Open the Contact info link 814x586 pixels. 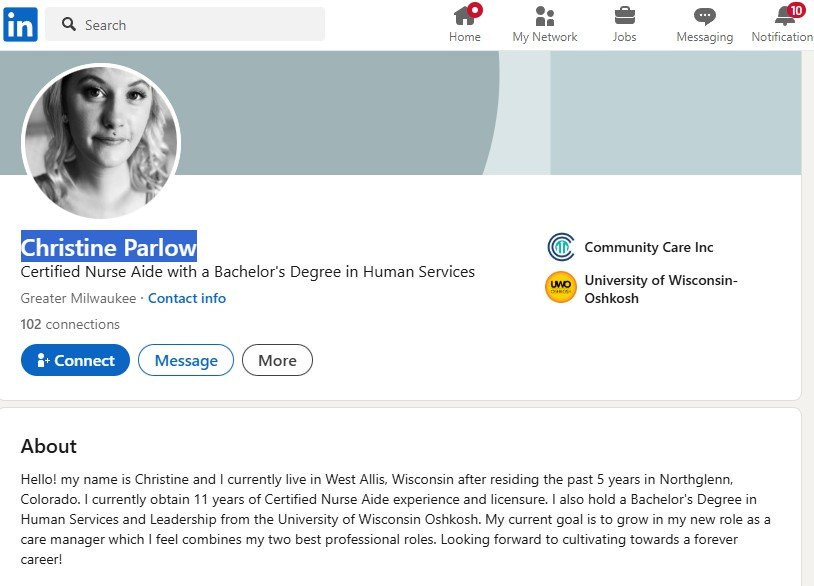pyautogui.click(x=187, y=298)
